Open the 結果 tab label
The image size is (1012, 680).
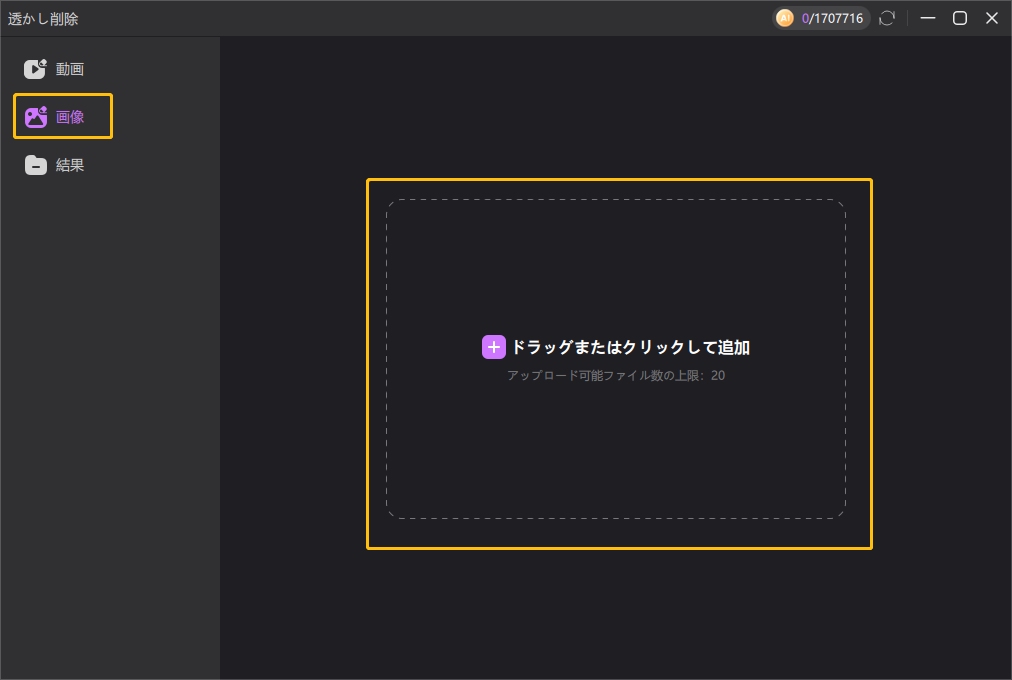(70, 165)
